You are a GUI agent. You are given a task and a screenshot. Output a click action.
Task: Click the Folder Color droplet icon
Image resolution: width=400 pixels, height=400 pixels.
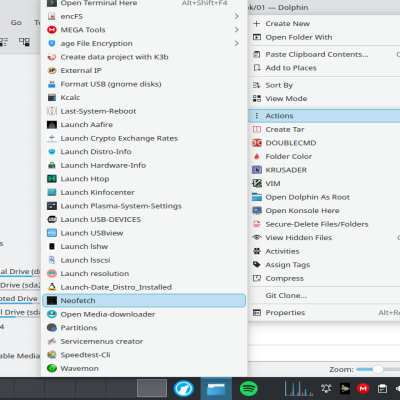pos(257,156)
